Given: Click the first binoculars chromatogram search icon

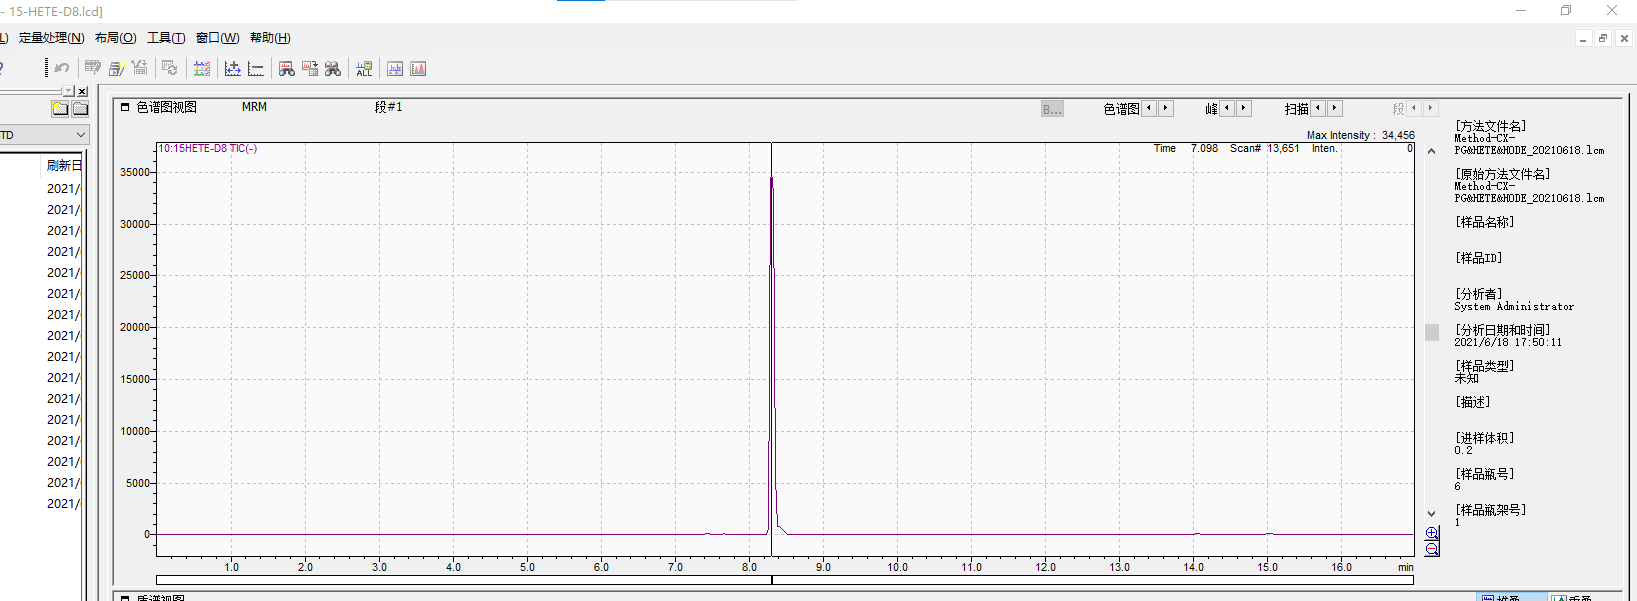Looking at the screenshot, I should 287,68.
